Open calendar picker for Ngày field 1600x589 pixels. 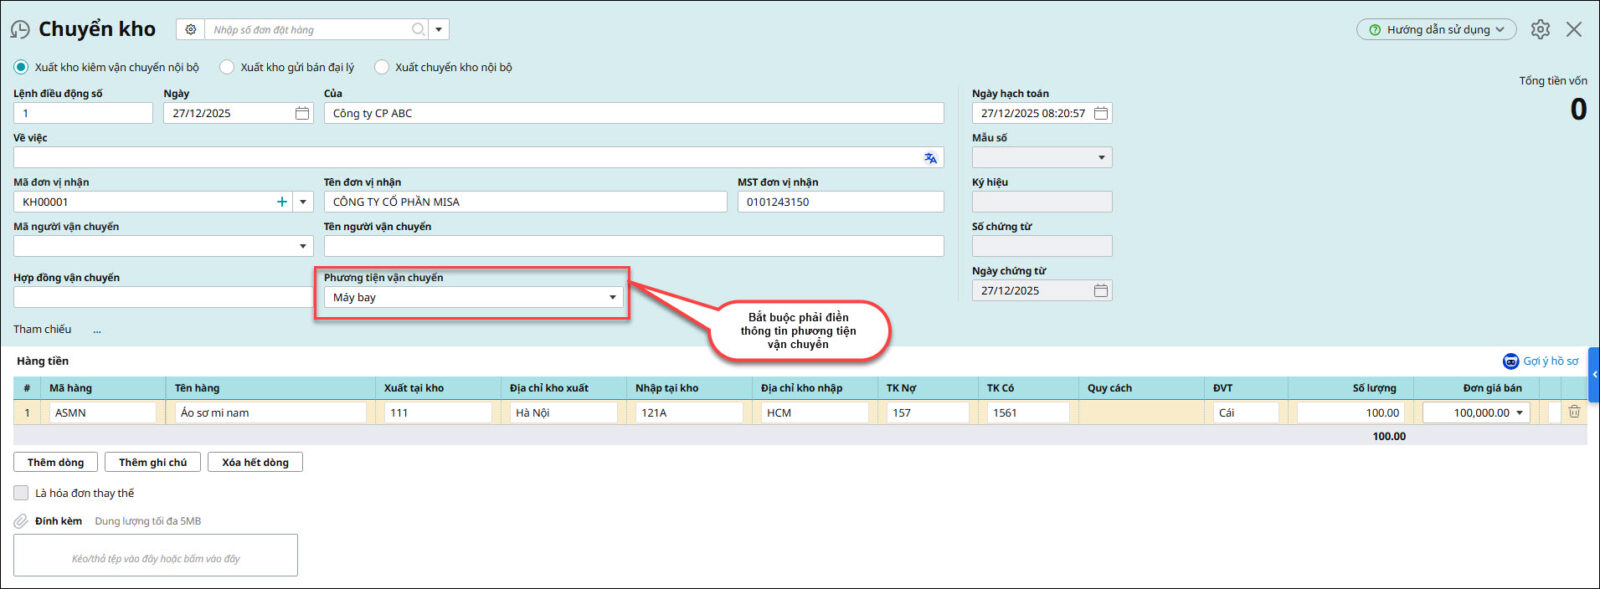pos(302,114)
